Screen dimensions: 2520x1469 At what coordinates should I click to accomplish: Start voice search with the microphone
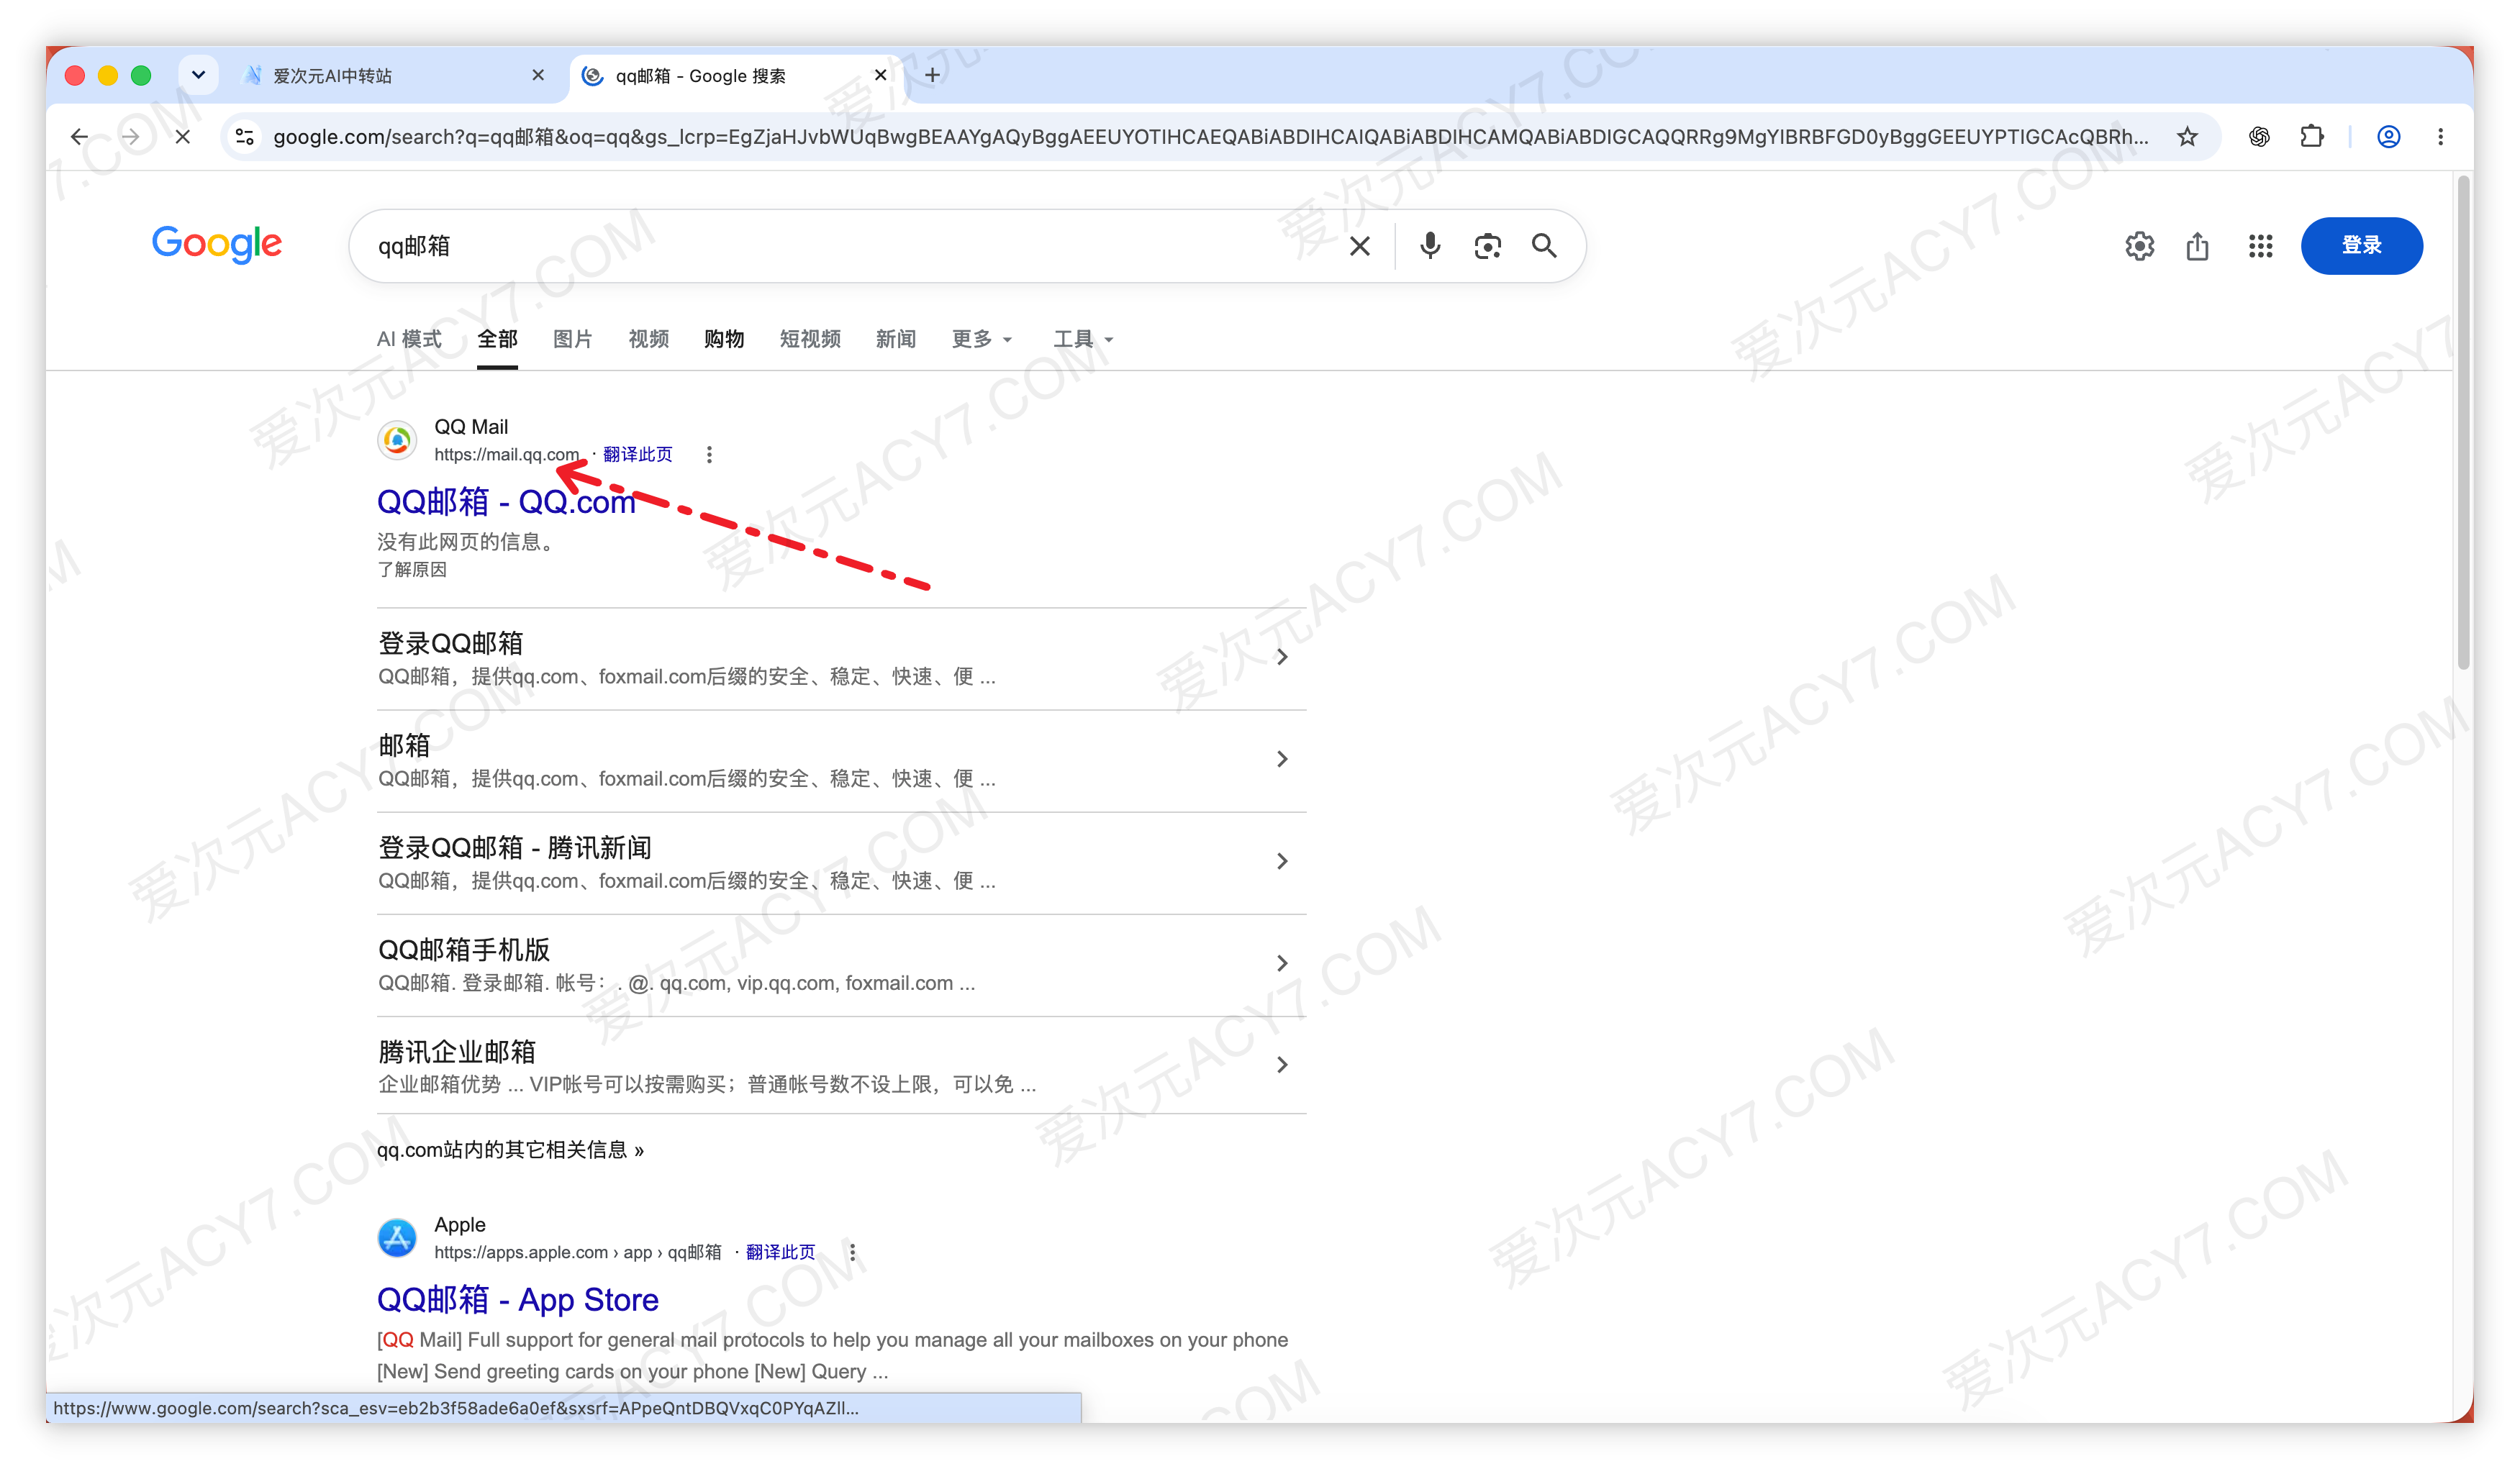coord(1430,246)
